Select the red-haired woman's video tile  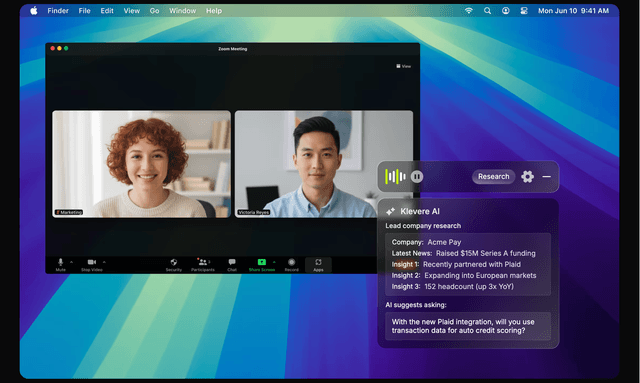click(x=141, y=164)
